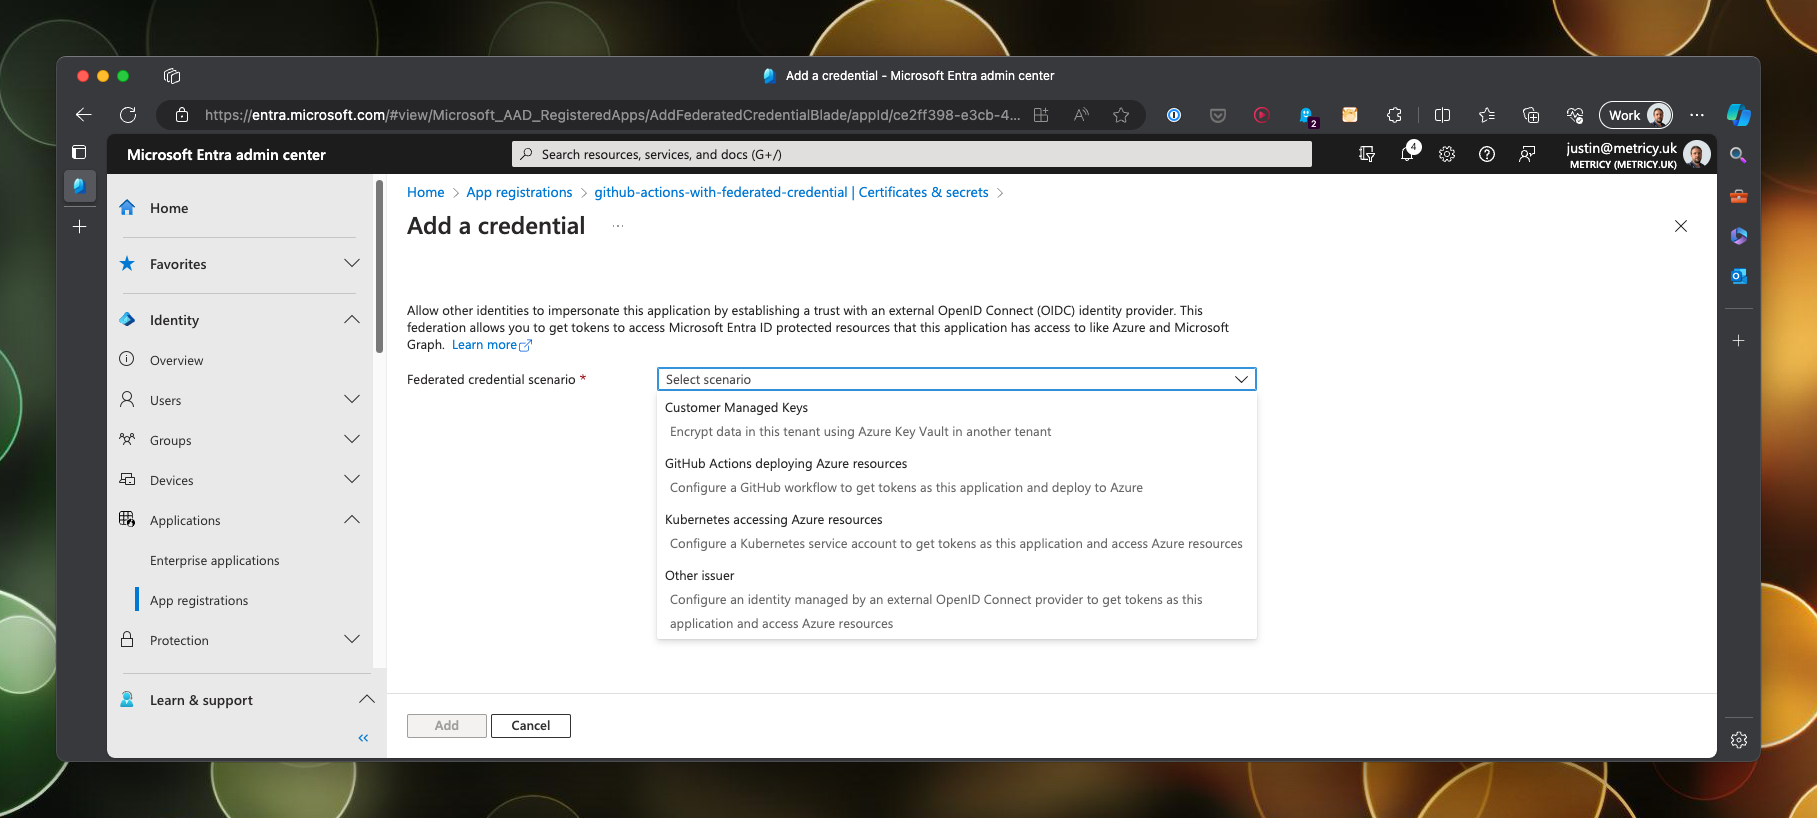The height and width of the screenshot is (818, 1817).
Task: Open the browser Favorites list icon
Action: 1487,115
